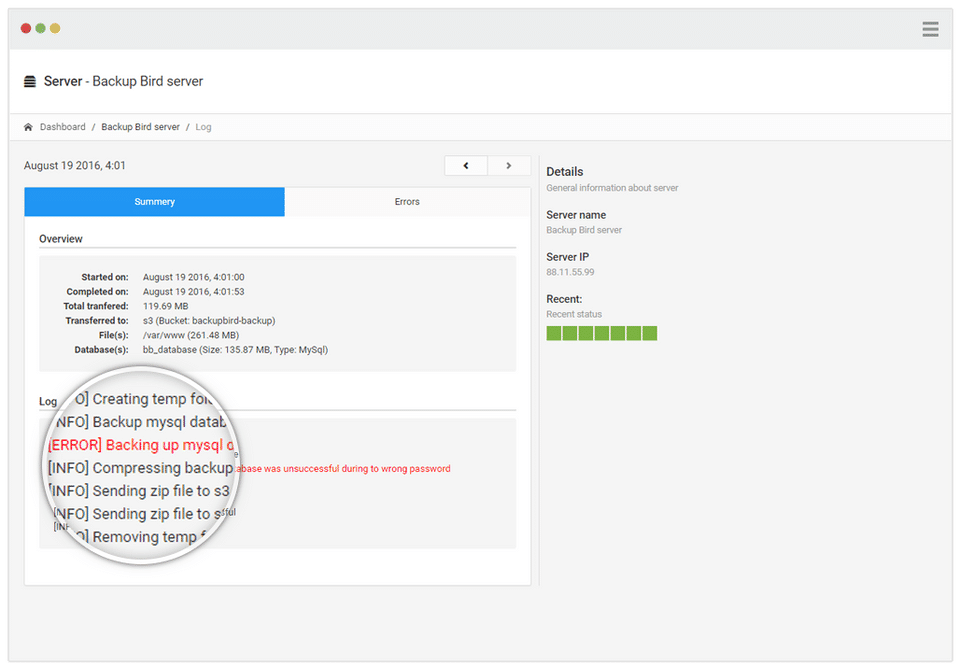
Task: Switch to the Summery tab
Action: pyautogui.click(x=154, y=201)
